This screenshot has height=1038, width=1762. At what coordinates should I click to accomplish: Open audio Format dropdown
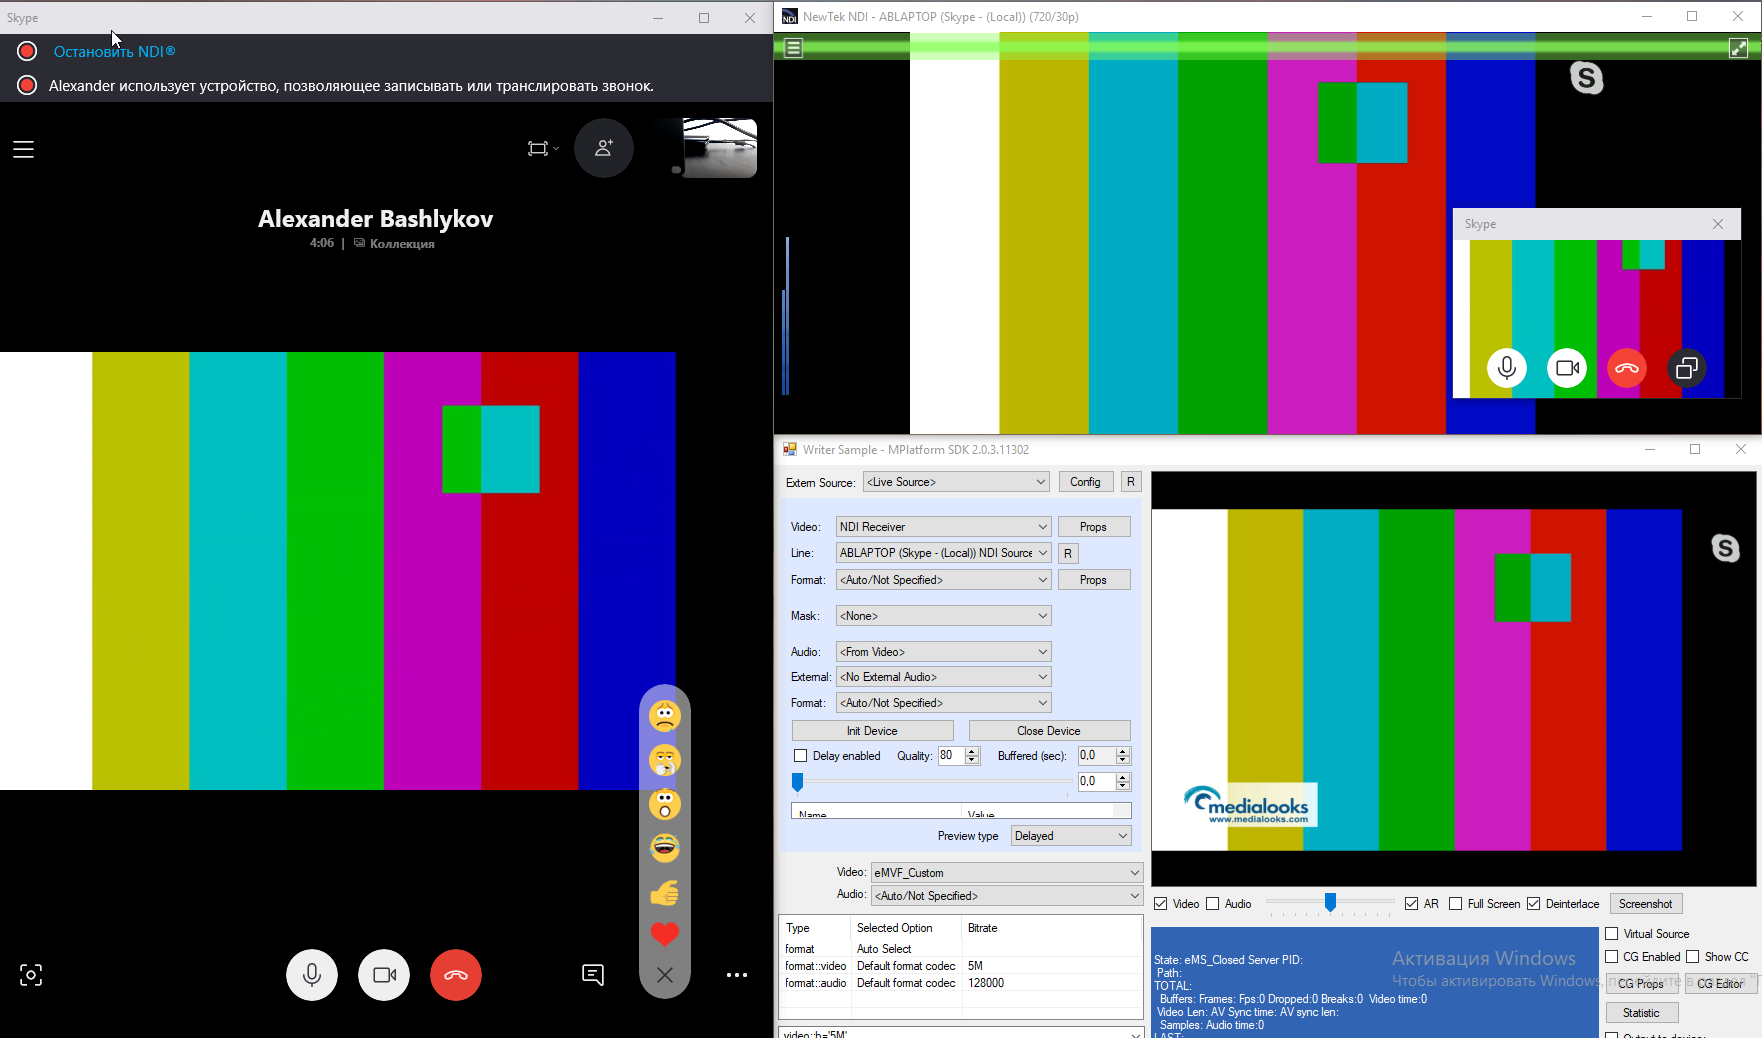pyautogui.click(x=943, y=703)
